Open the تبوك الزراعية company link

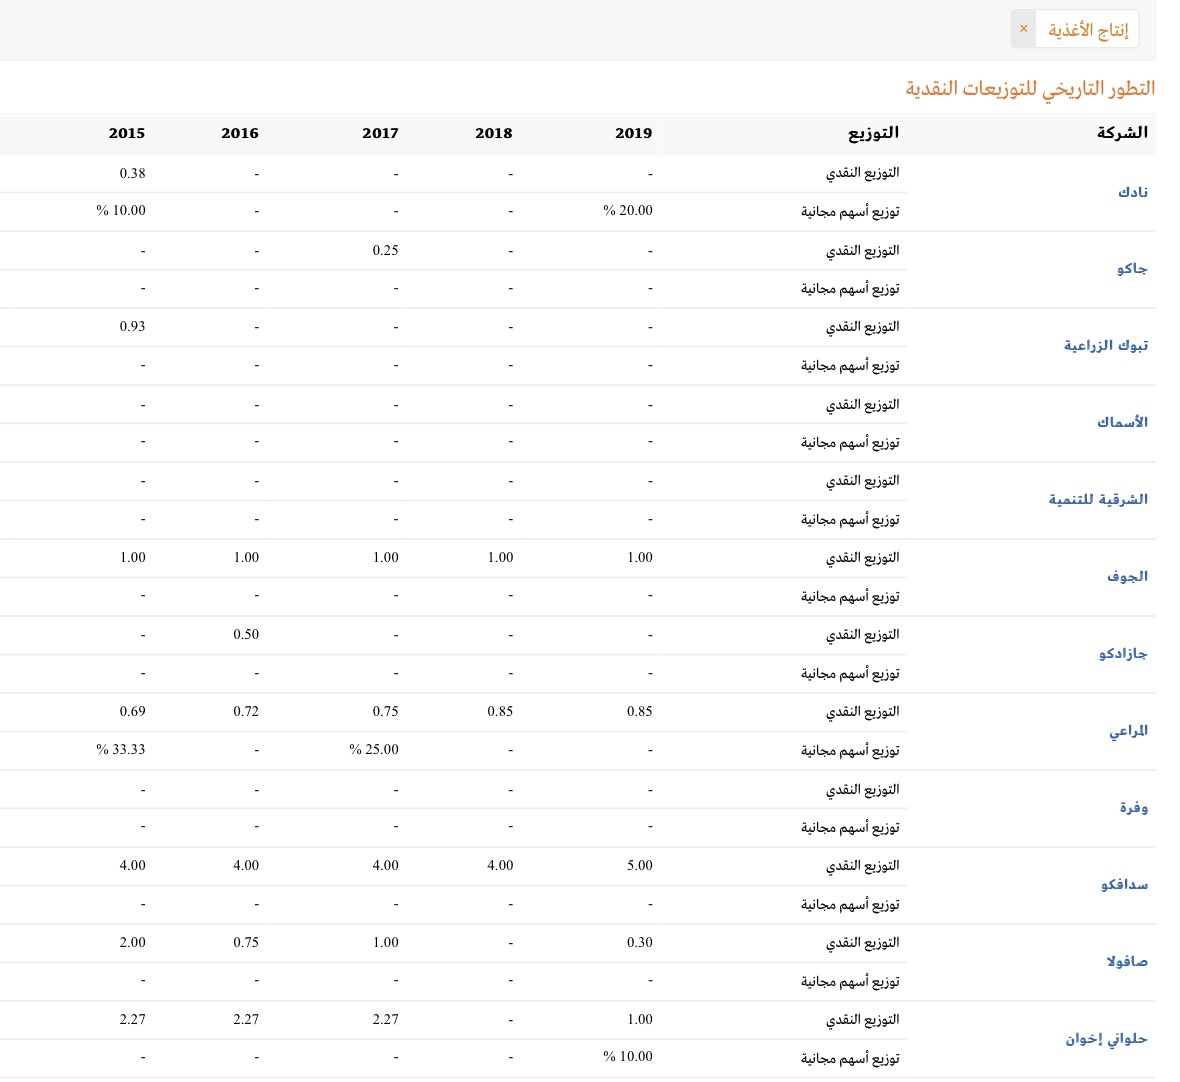(1105, 345)
